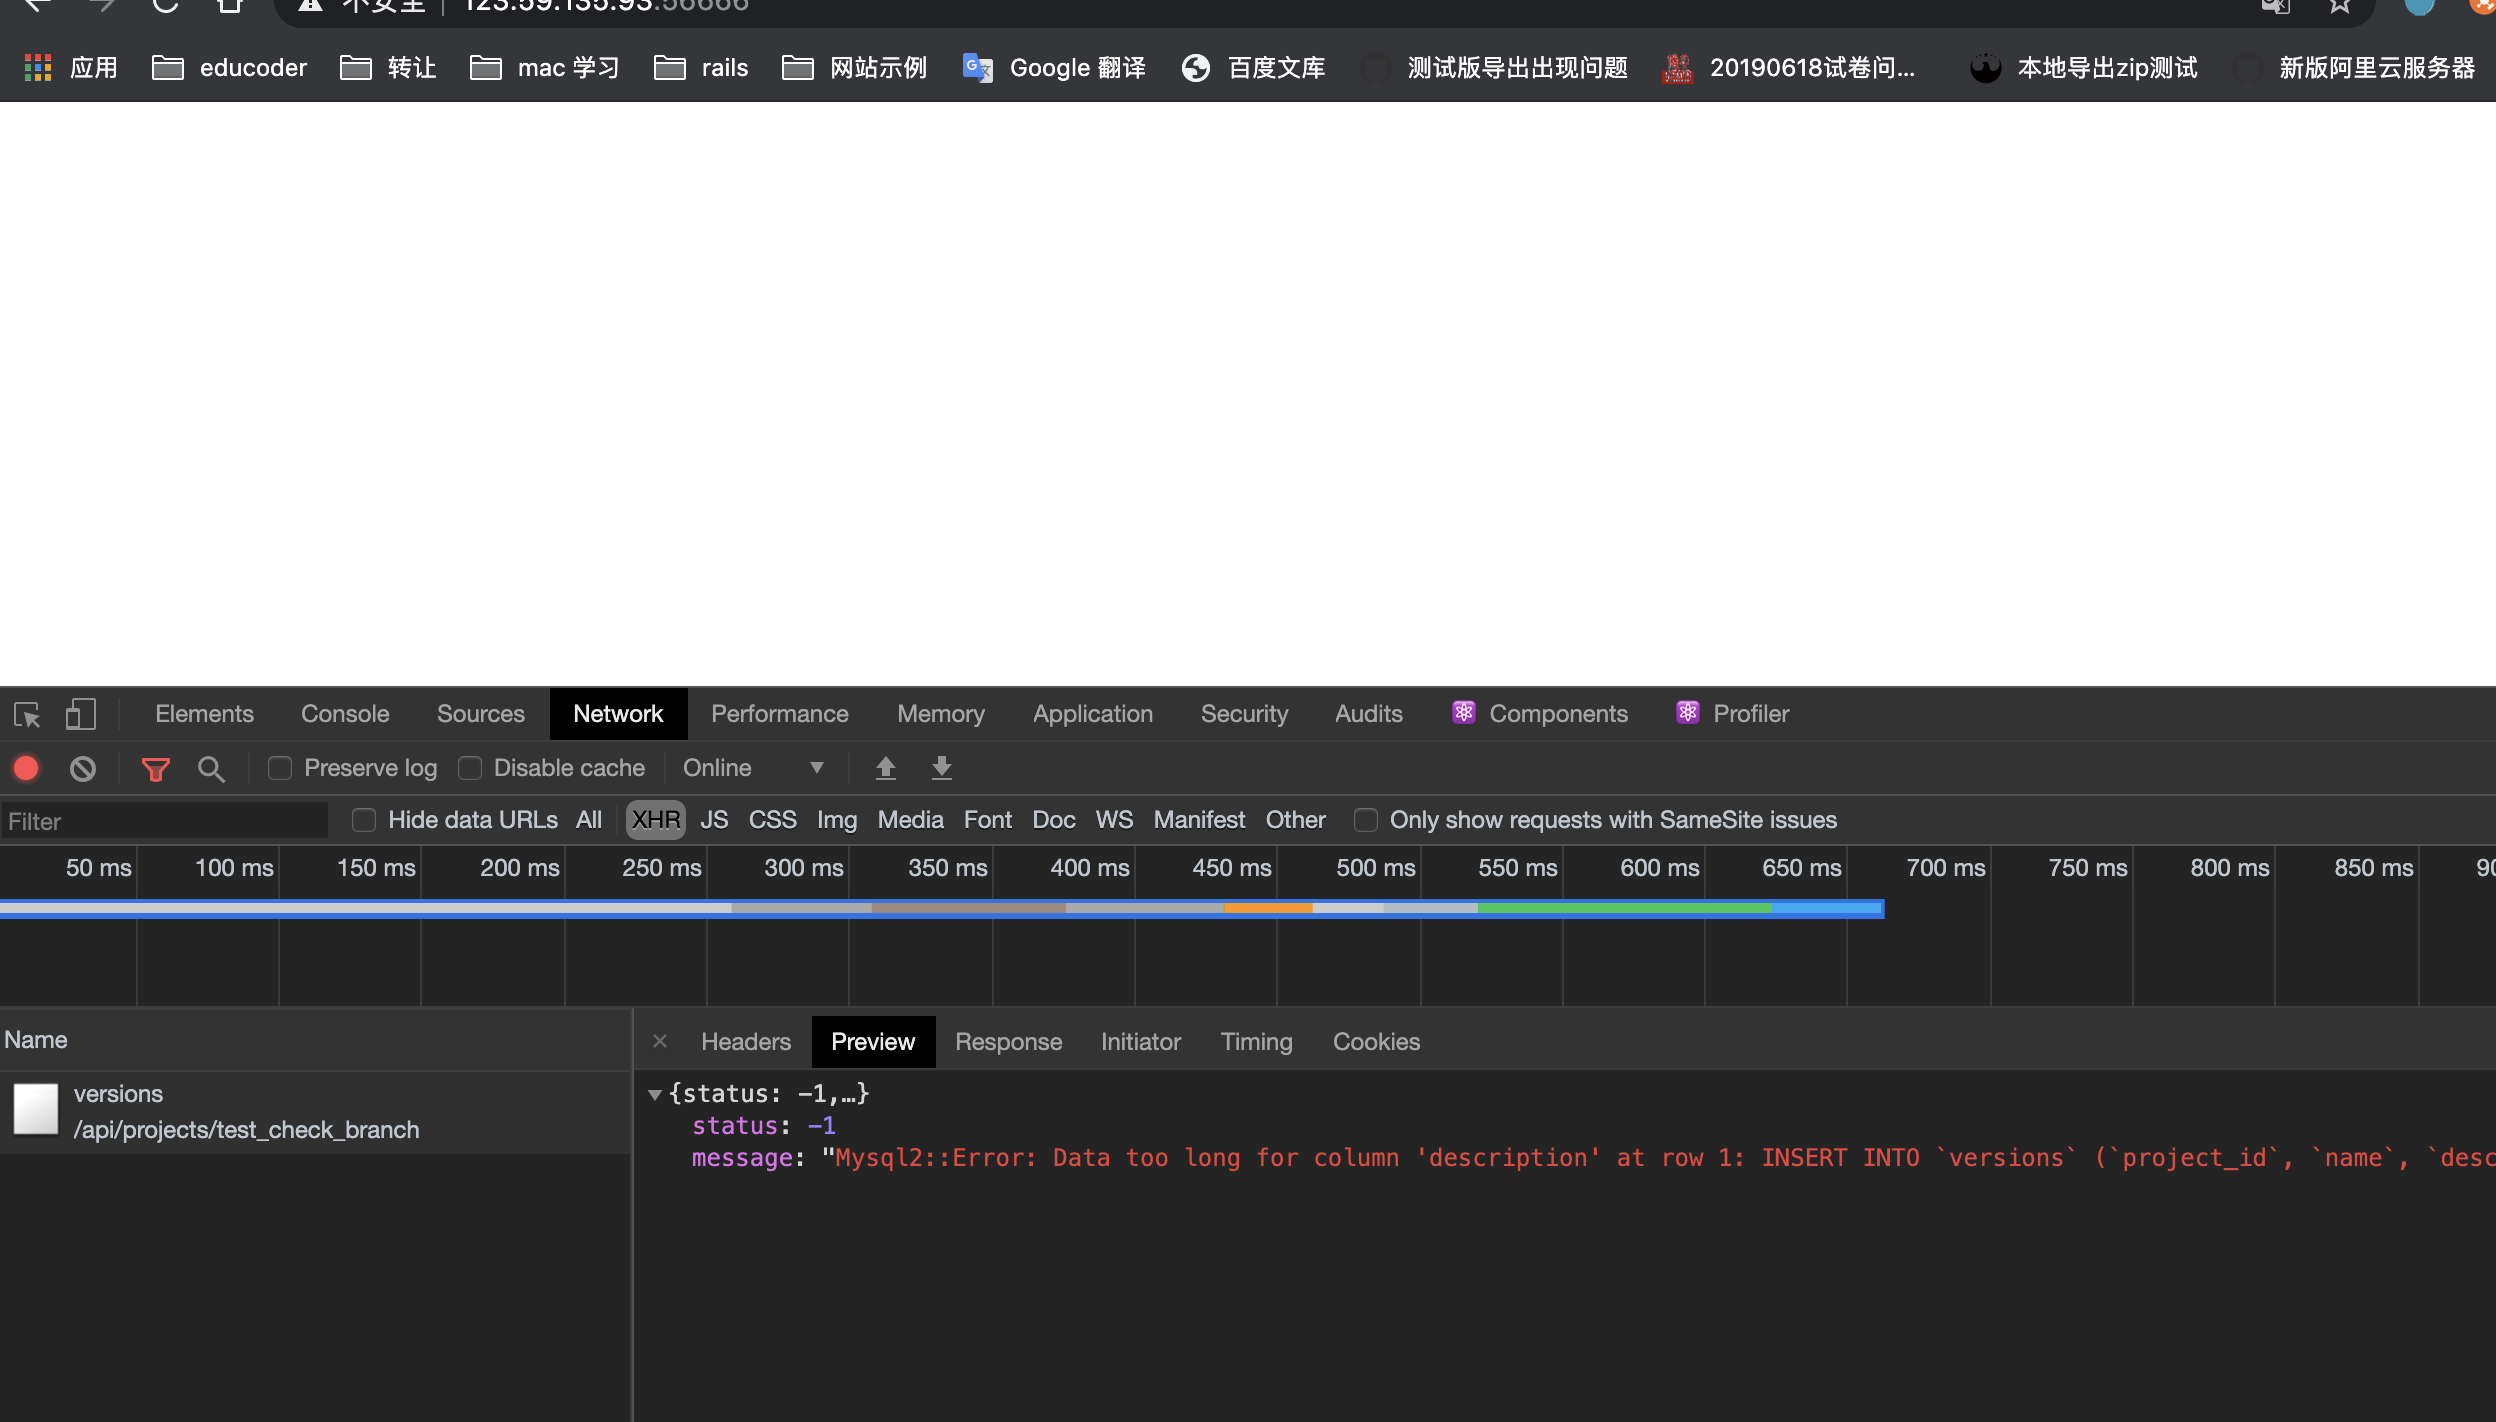2496x1422 pixels.
Task: Filter requests by Media type
Action: [910, 820]
